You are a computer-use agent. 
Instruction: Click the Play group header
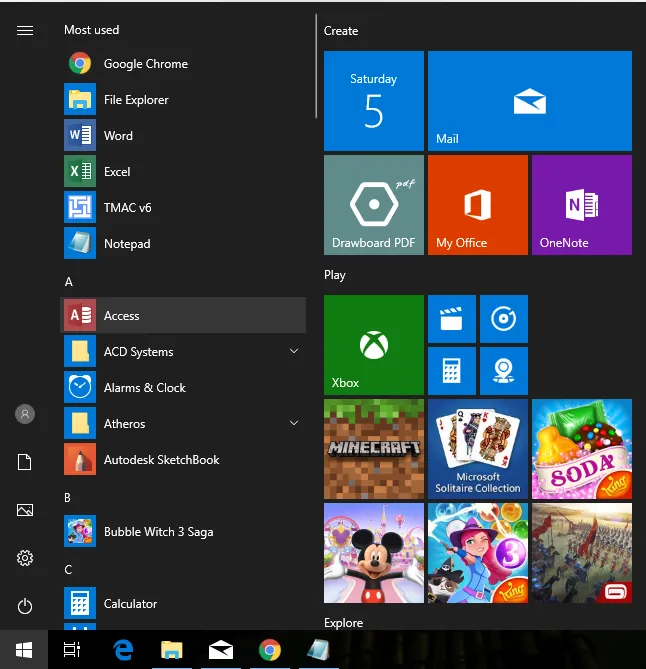pyautogui.click(x=335, y=275)
